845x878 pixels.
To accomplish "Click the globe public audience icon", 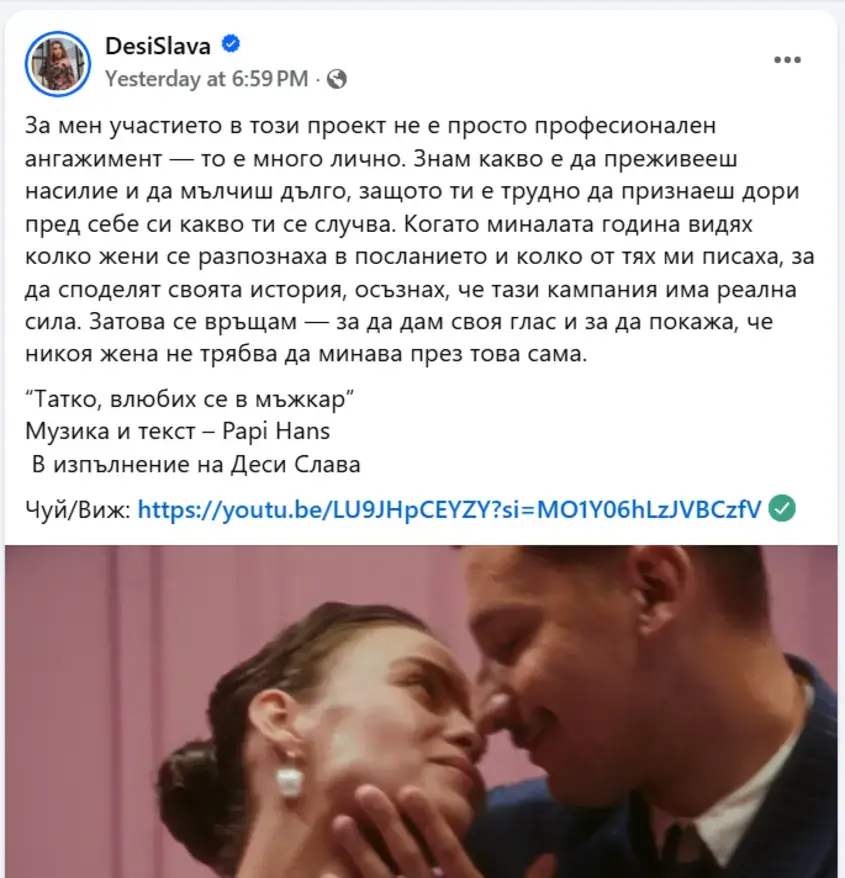I will pos(337,79).
